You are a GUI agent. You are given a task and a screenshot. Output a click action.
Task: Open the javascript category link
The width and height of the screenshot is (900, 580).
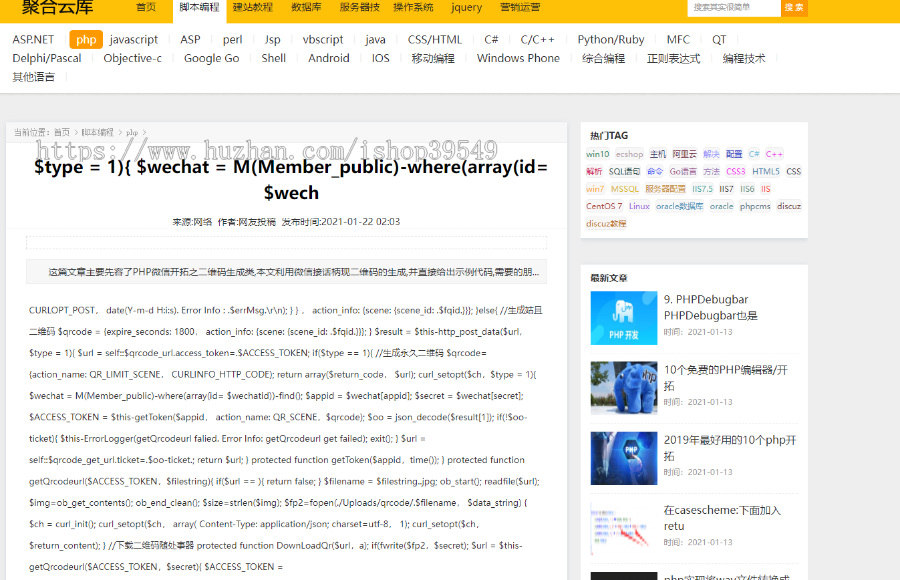[x=134, y=40]
